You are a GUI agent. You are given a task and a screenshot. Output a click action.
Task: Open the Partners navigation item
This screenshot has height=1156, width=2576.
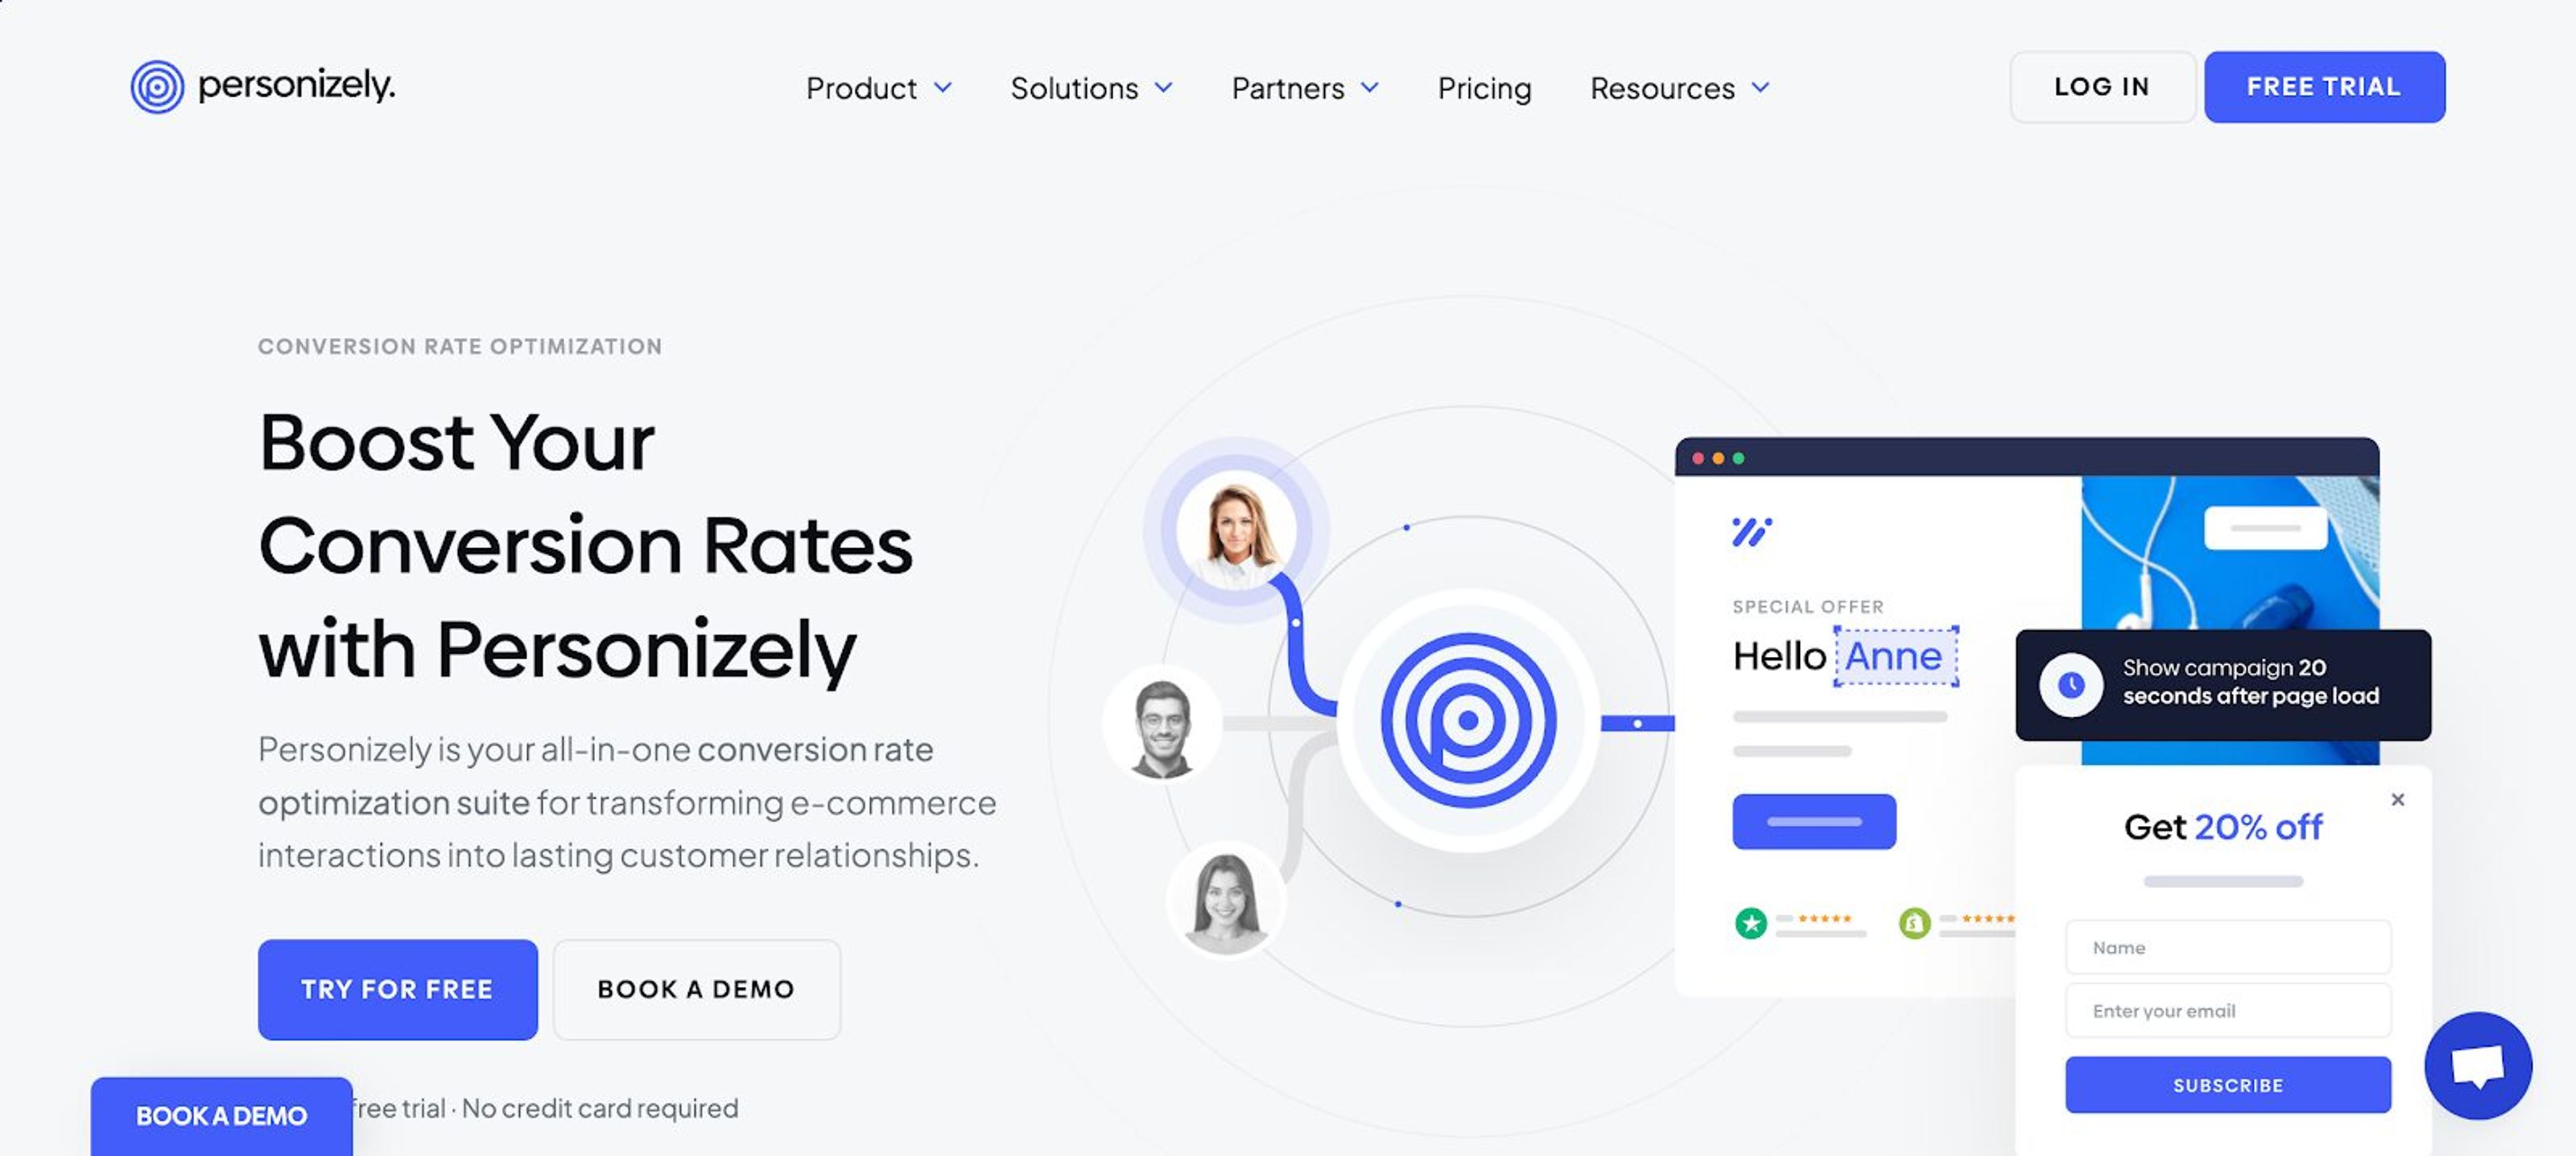(x=1288, y=89)
